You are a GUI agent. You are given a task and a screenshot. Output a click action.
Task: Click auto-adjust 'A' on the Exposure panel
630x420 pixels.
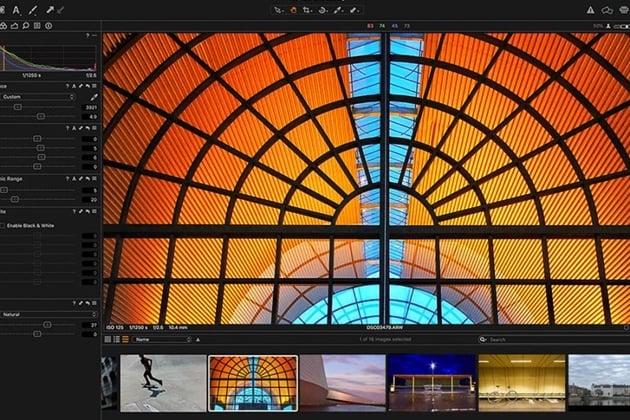coord(74,128)
